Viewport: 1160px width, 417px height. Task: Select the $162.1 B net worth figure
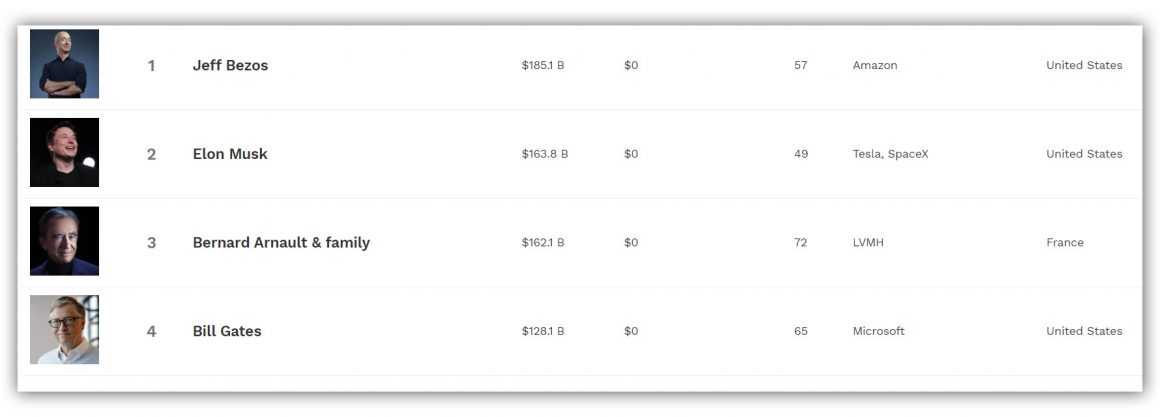[x=543, y=243]
